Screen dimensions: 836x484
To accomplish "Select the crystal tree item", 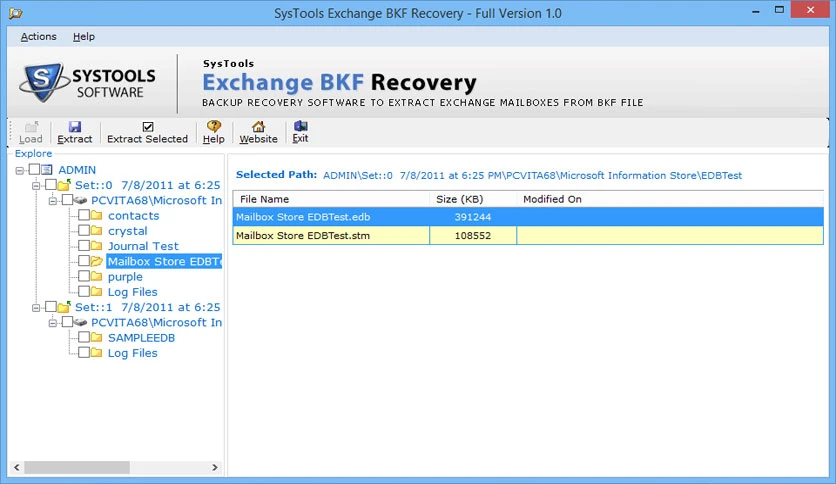I will [x=127, y=231].
